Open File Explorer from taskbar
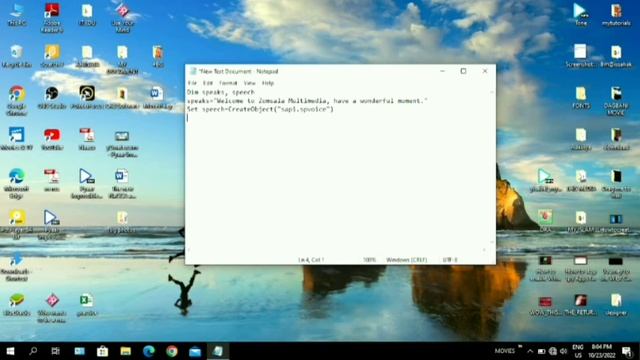This screenshot has width=640, height=360. 125,351
